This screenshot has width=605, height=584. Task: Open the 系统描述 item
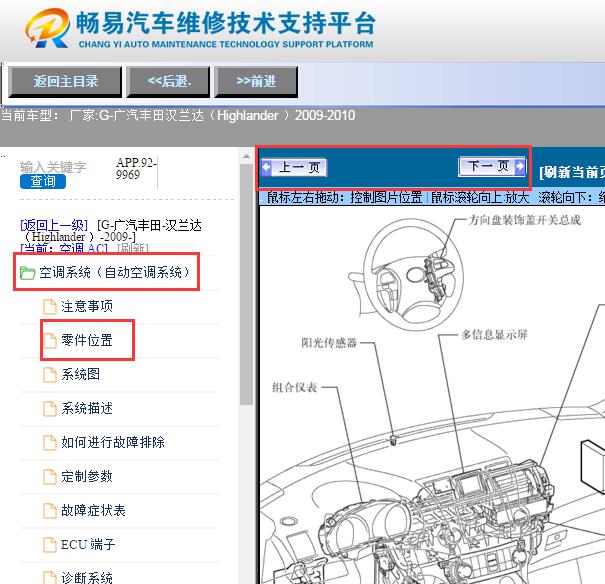click(x=86, y=408)
